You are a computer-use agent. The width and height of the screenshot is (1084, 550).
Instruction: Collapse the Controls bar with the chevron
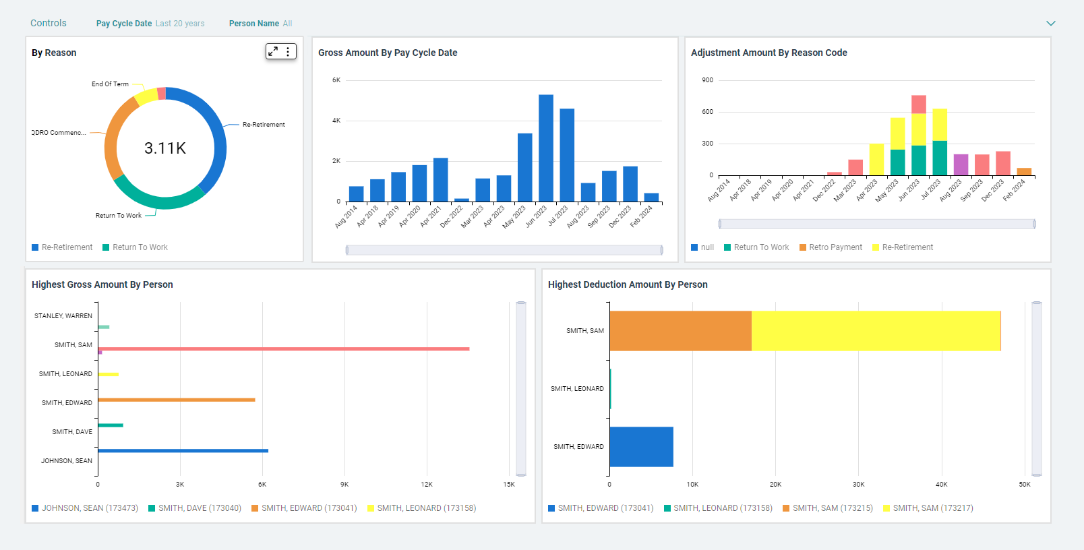pos(1051,23)
